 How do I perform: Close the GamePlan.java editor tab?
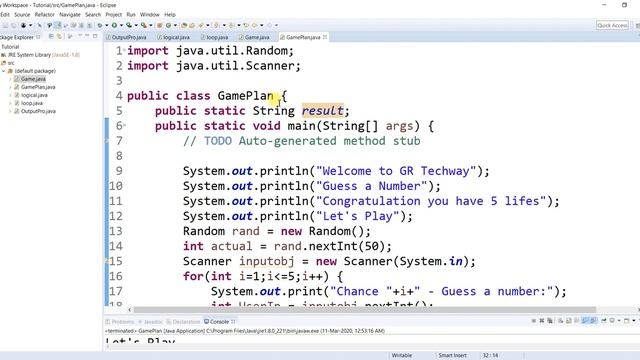click(325, 37)
